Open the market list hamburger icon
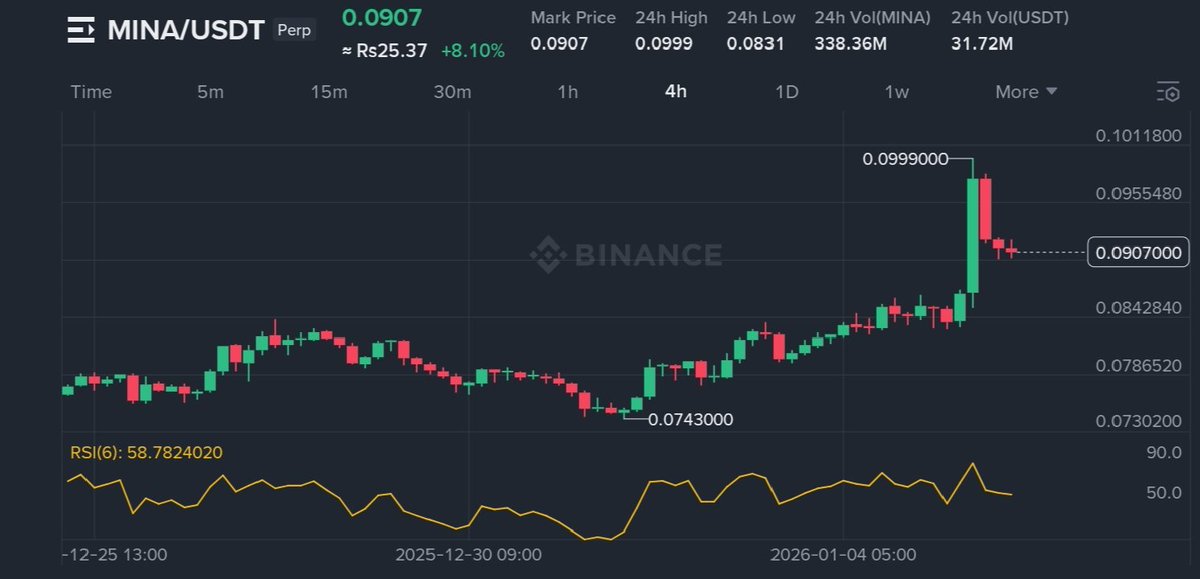This screenshot has width=1200, height=579. point(81,29)
